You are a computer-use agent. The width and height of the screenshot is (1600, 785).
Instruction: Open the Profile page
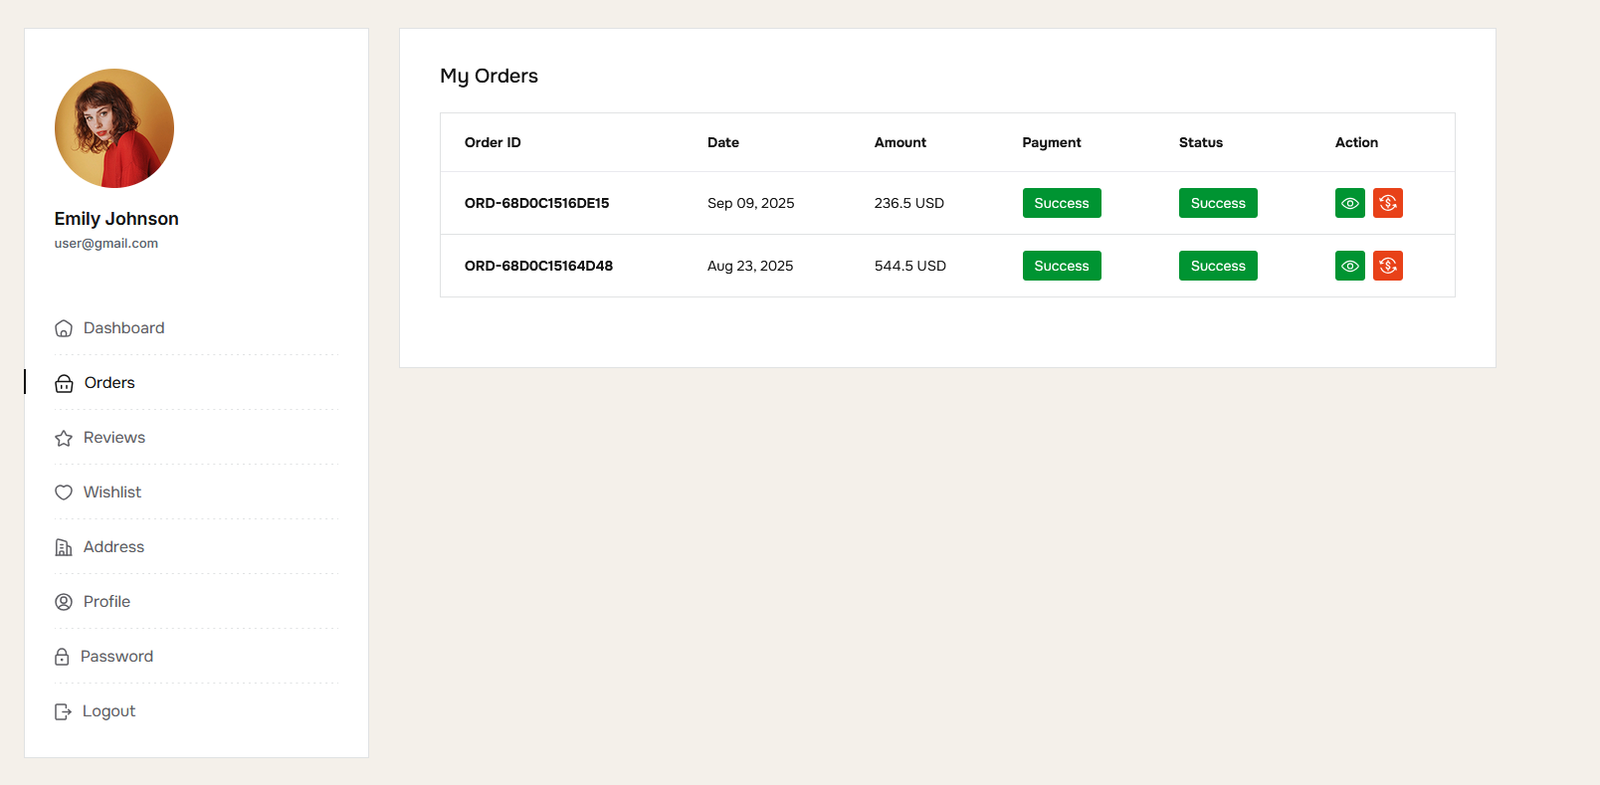point(106,602)
